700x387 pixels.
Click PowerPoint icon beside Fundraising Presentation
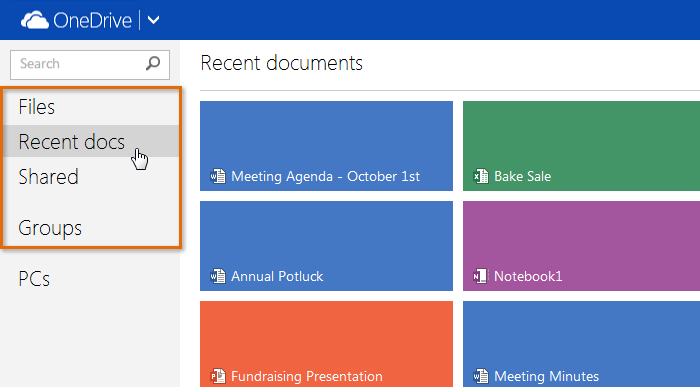[x=218, y=376]
